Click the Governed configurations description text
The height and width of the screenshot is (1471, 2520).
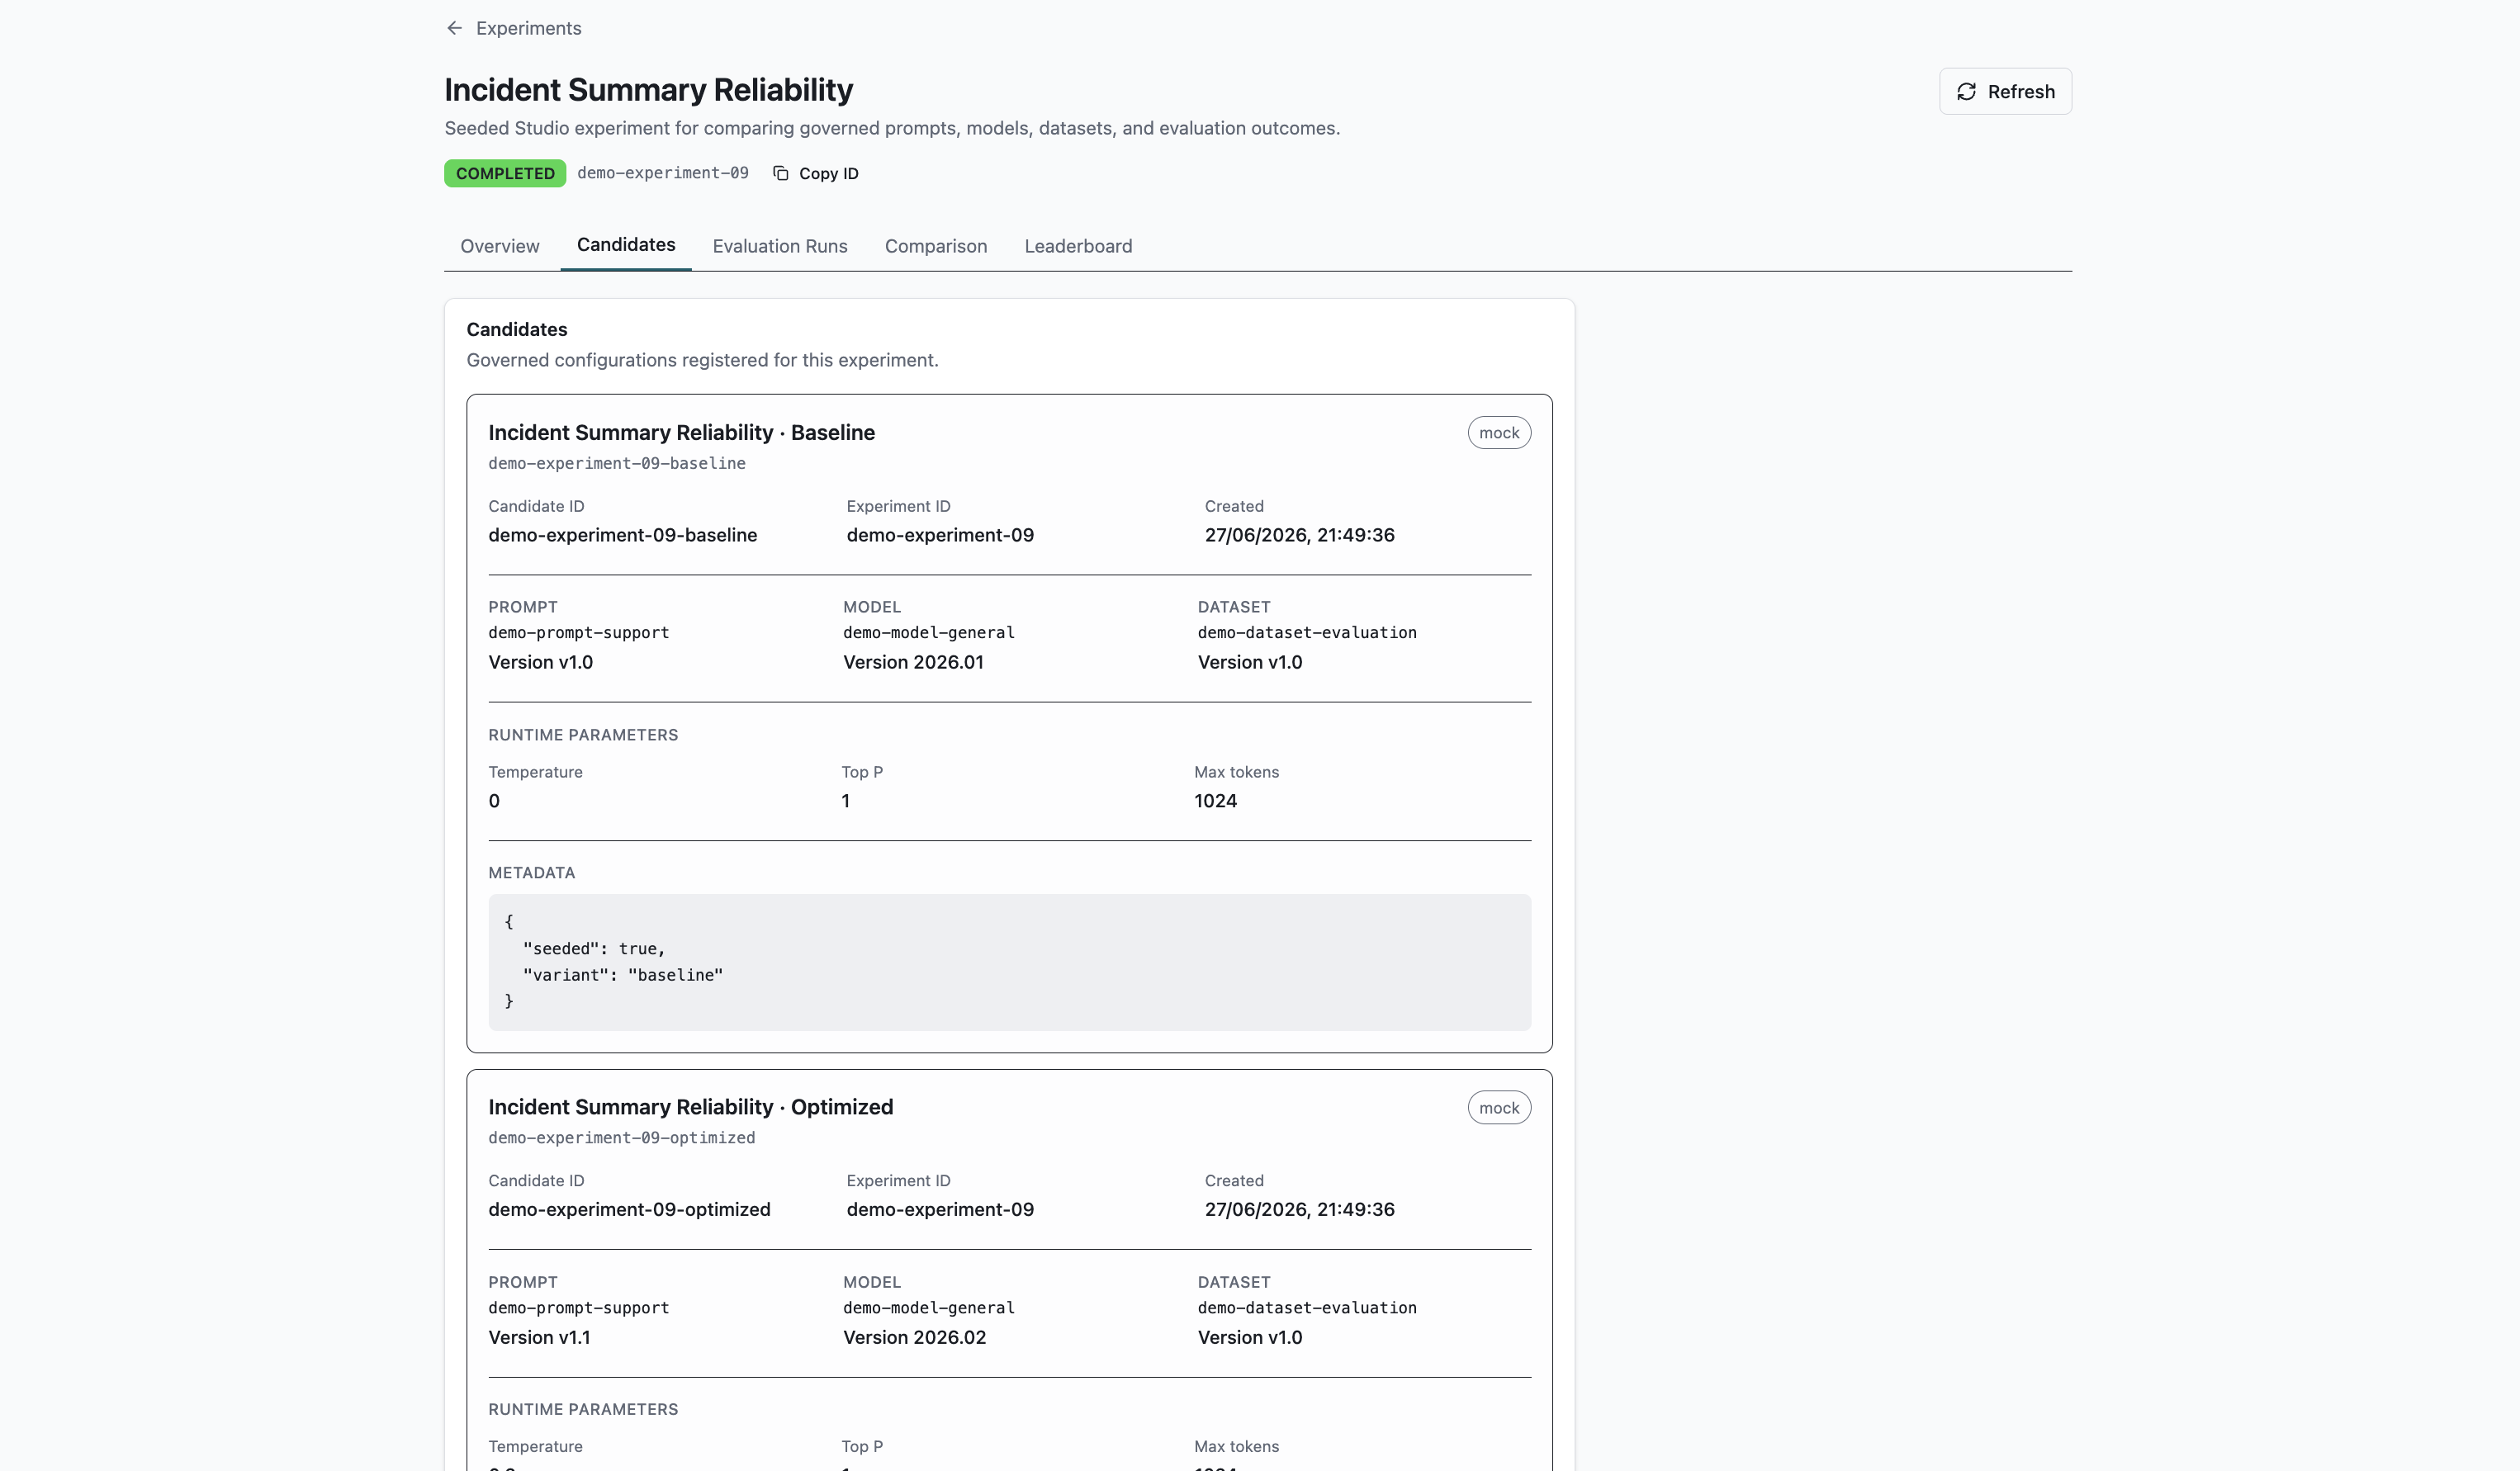702,360
